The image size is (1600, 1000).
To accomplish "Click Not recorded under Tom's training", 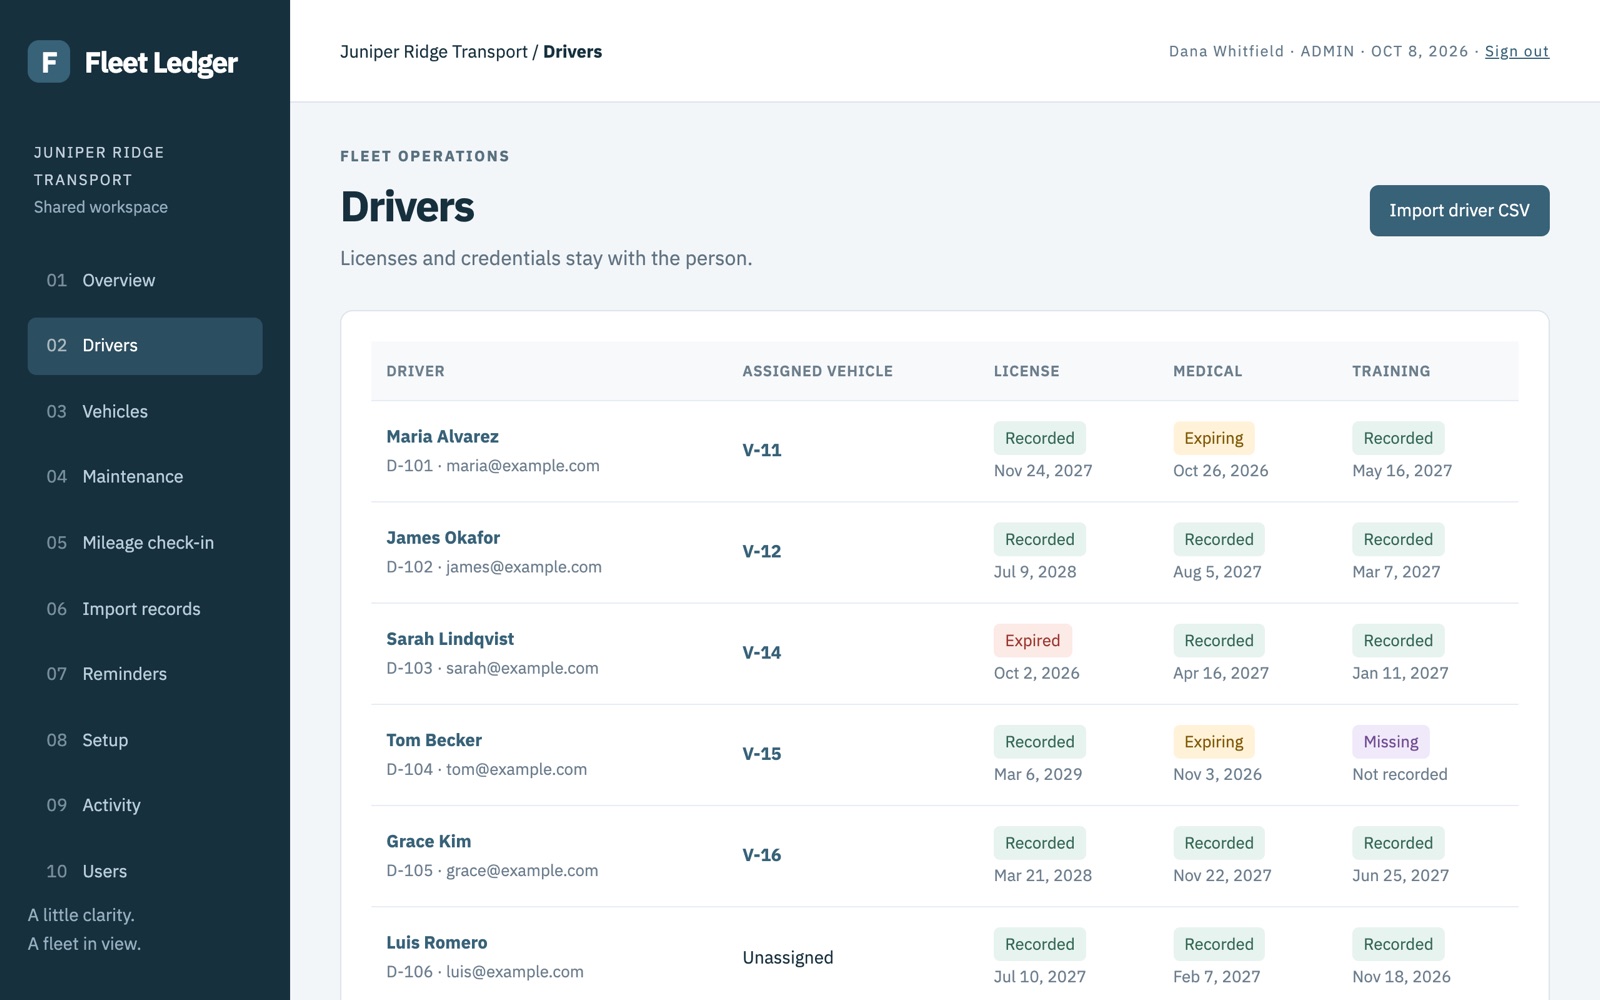I will click(x=1399, y=775).
